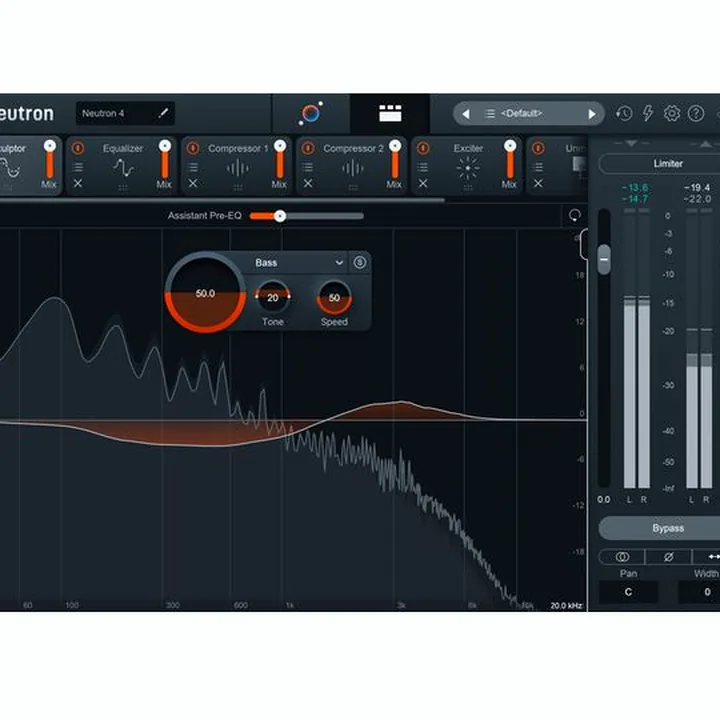Click the module chain horizontal scrollbar

click(222, 200)
